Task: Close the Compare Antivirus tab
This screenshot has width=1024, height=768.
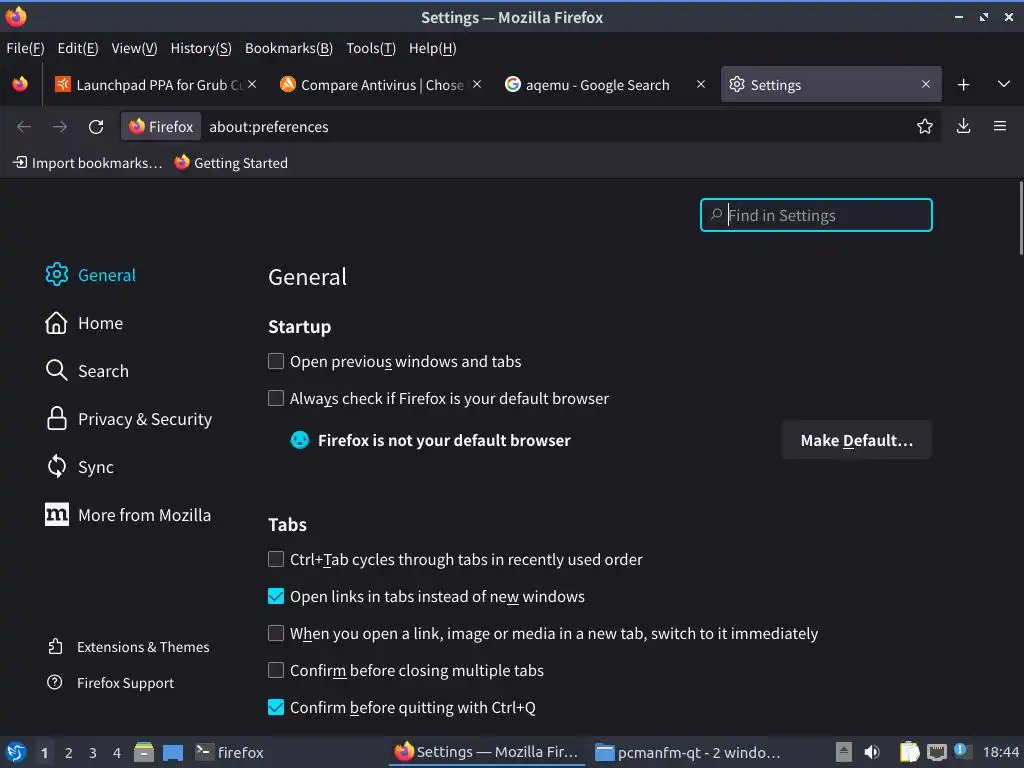Action: 477,84
